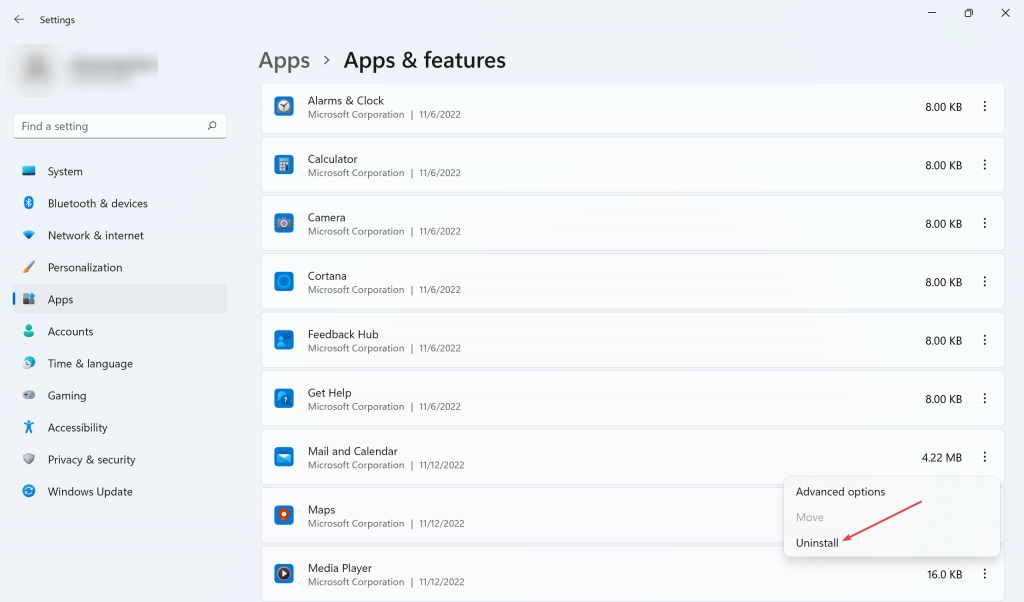Click the Privacy shield icon

pyautogui.click(x=29, y=459)
